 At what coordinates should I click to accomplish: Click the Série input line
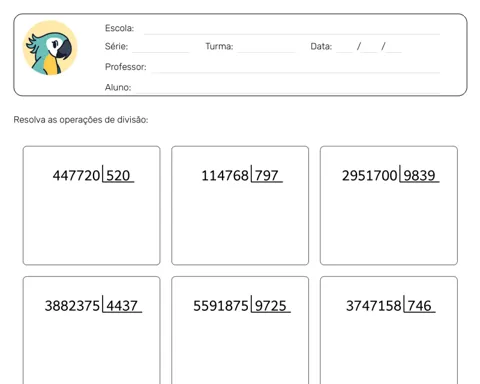coord(161,52)
